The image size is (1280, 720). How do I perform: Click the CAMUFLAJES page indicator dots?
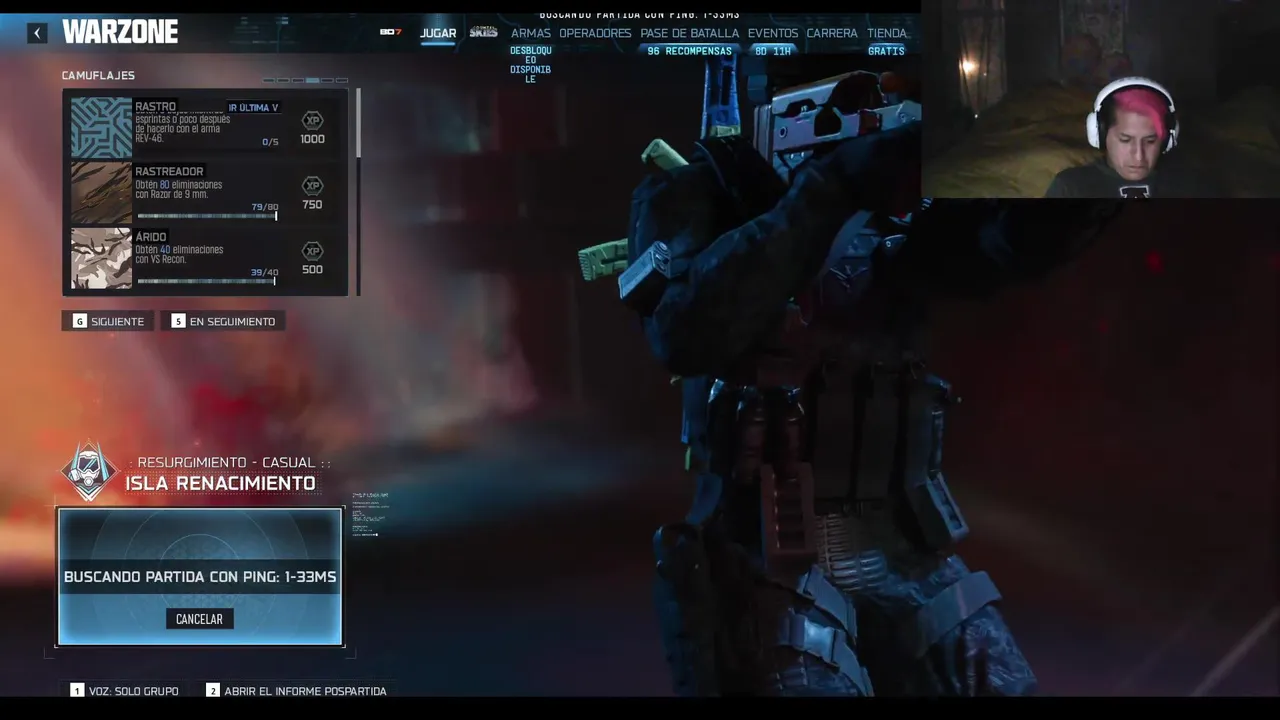pyautogui.click(x=306, y=80)
